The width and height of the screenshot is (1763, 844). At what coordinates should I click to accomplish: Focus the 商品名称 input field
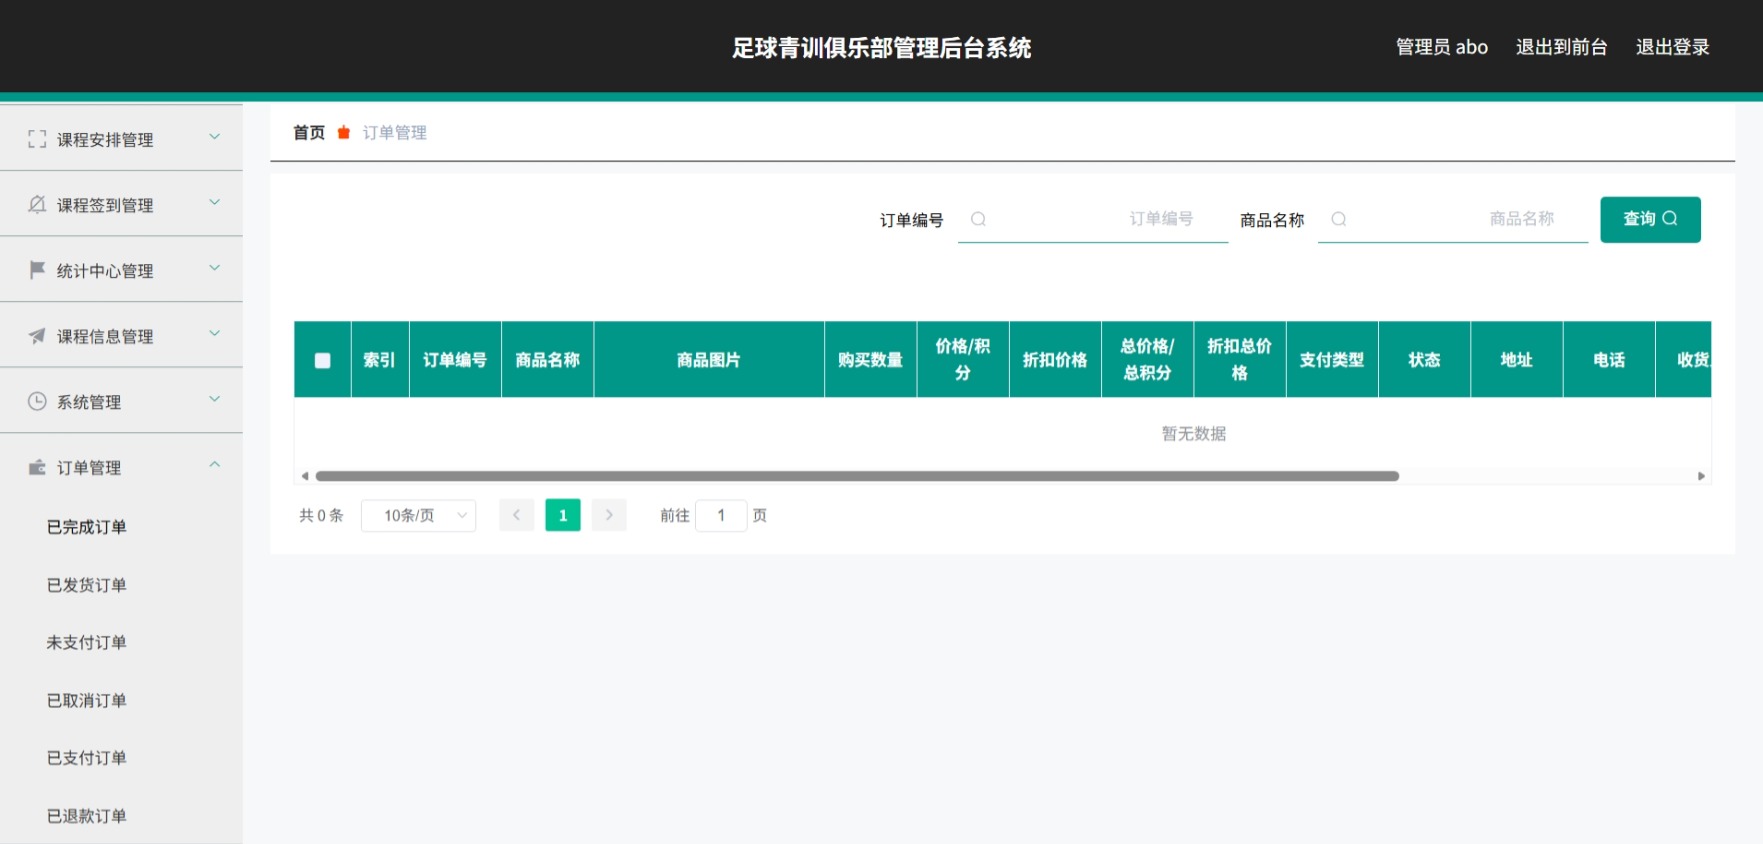(1453, 219)
